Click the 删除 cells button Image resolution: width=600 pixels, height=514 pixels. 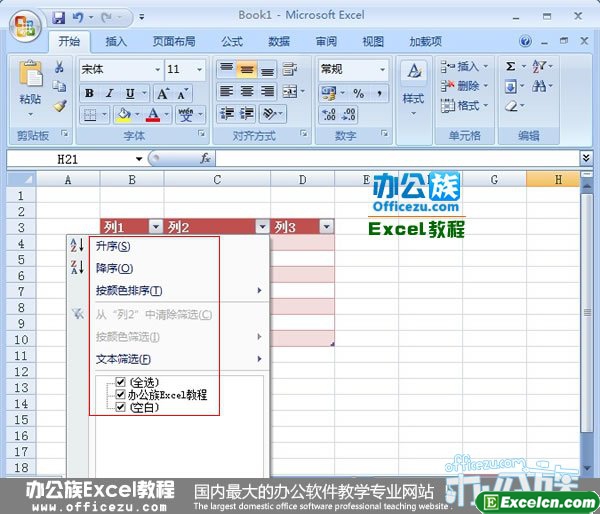click(x=464, y=86)
